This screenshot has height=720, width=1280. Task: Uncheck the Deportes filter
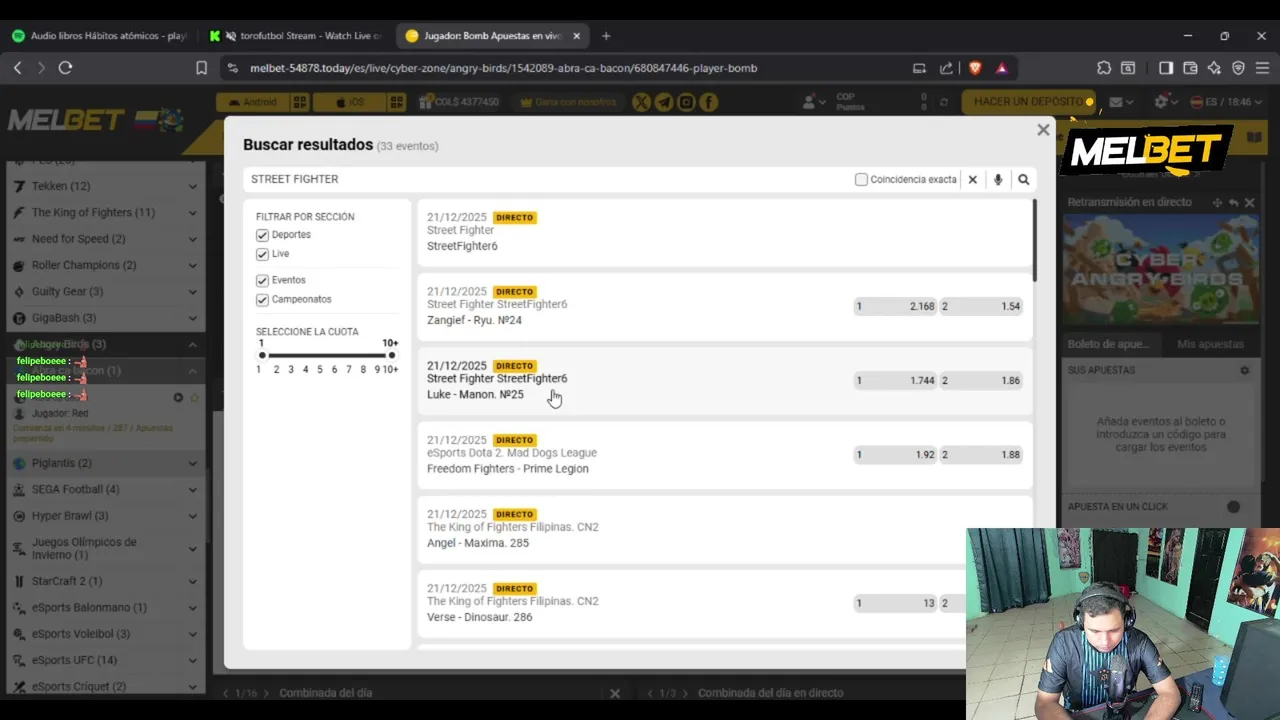pos(262,235)
